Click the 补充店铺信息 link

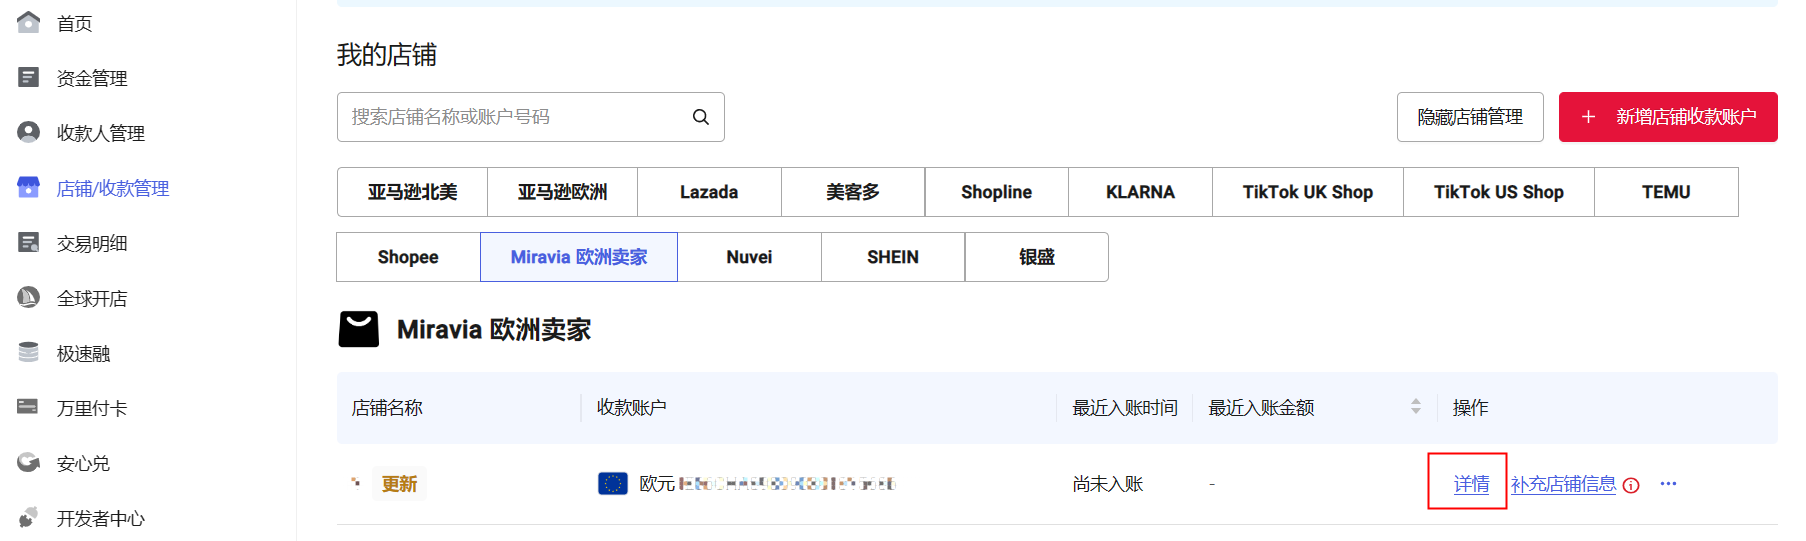click(x=1563, y=484)
